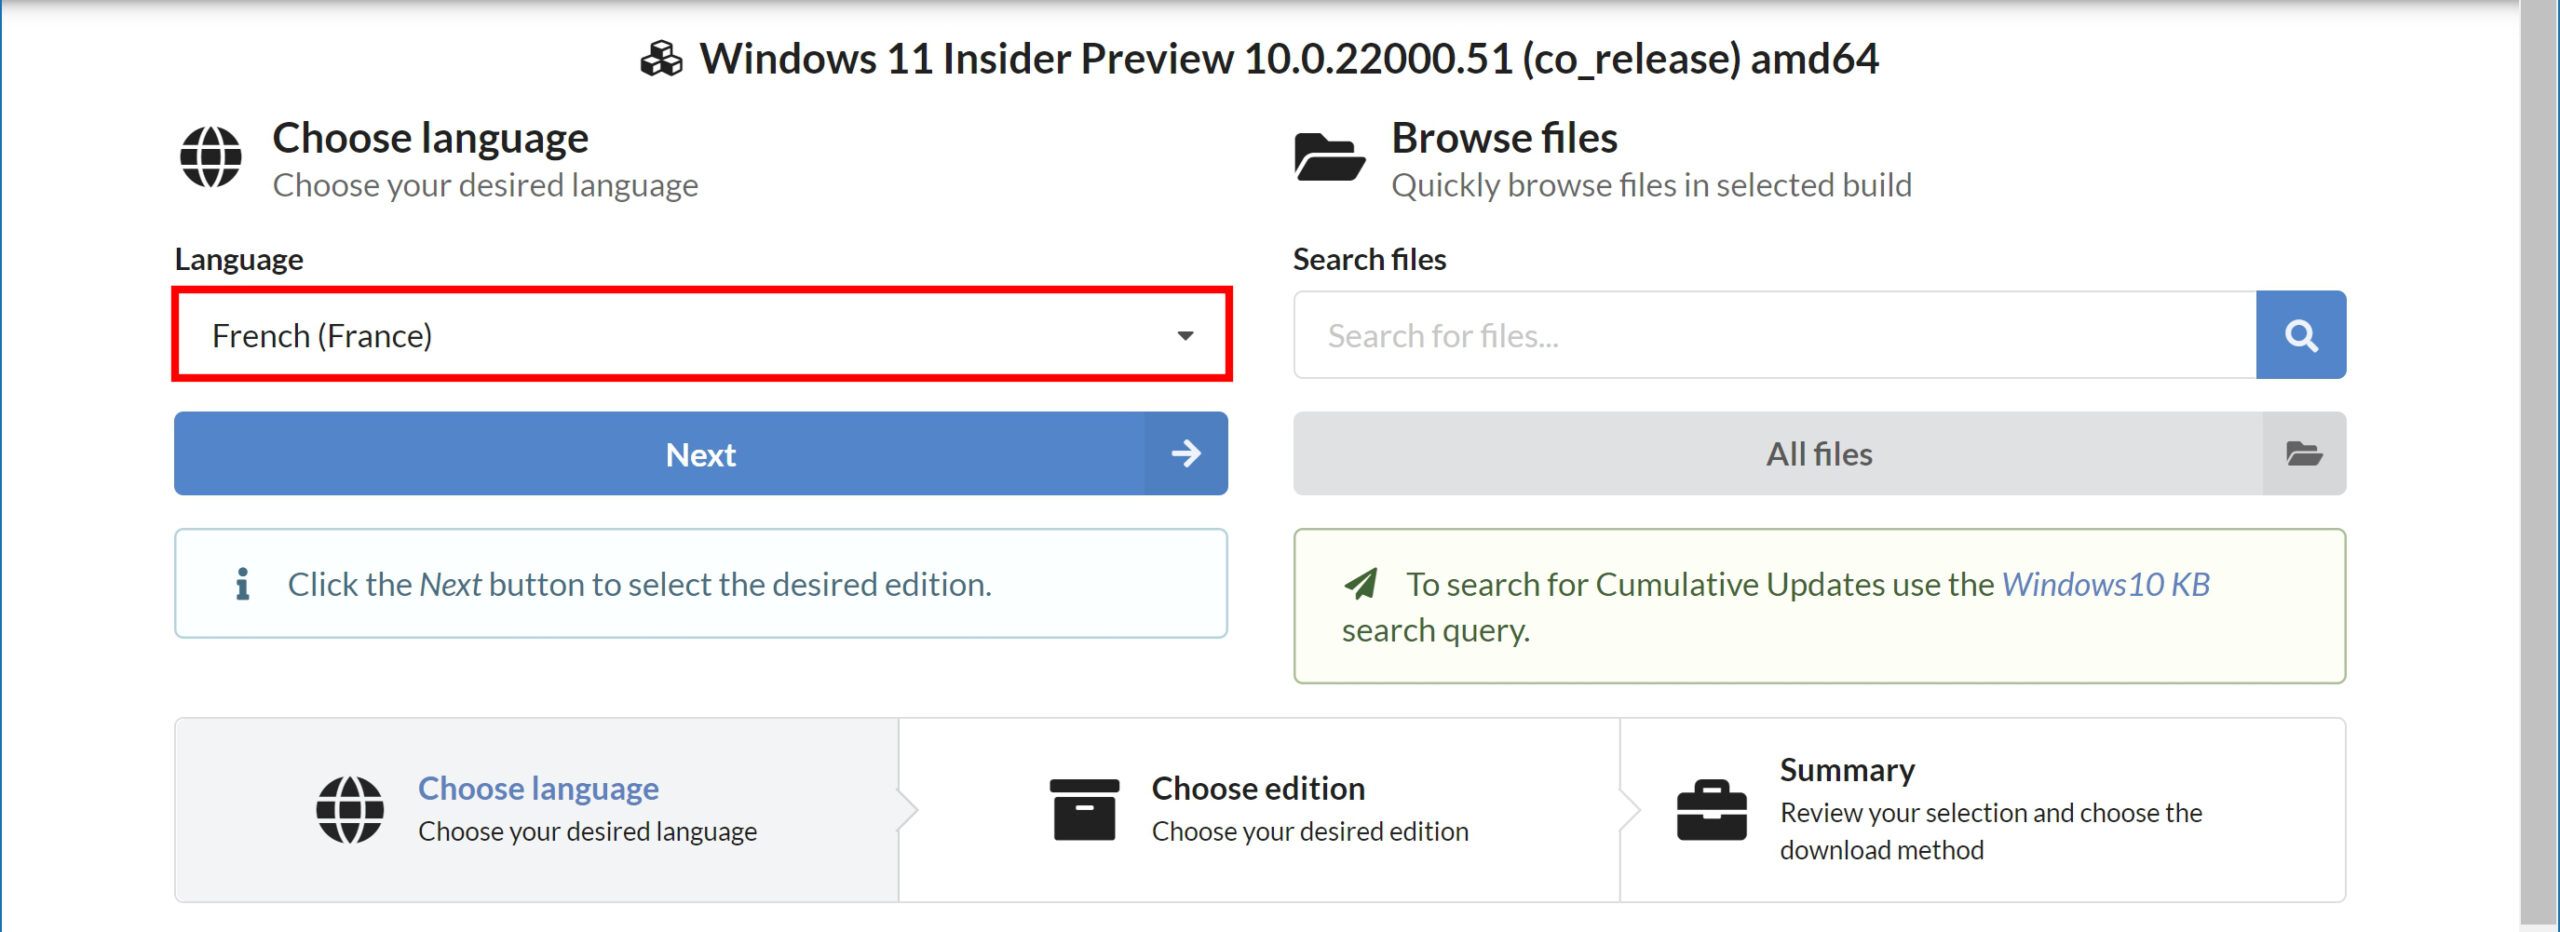Screen dimensions: 2560x932
Task: Click the 'Choose your desired language' subtitle under the heading
Action: click(485, 185)
